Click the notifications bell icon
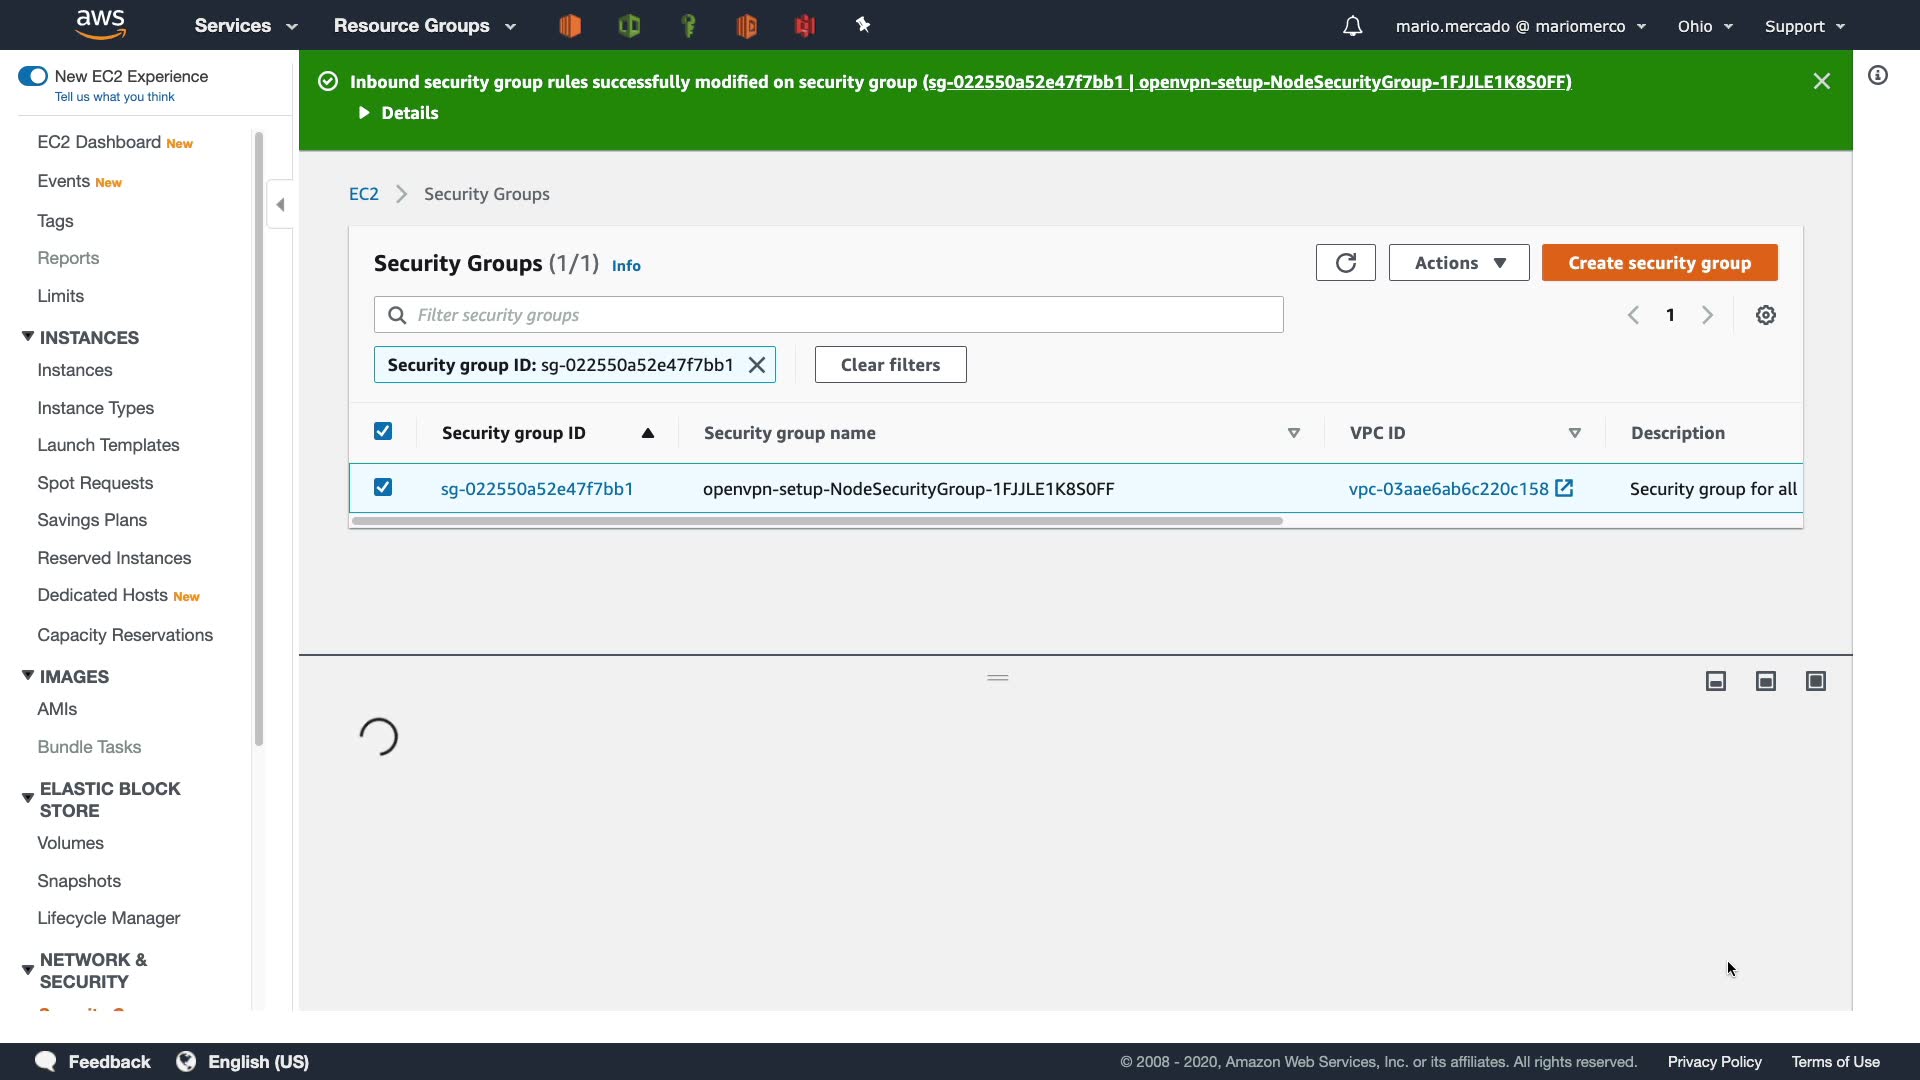Screen dimensions: 1920x1080 coord(1352,26)
